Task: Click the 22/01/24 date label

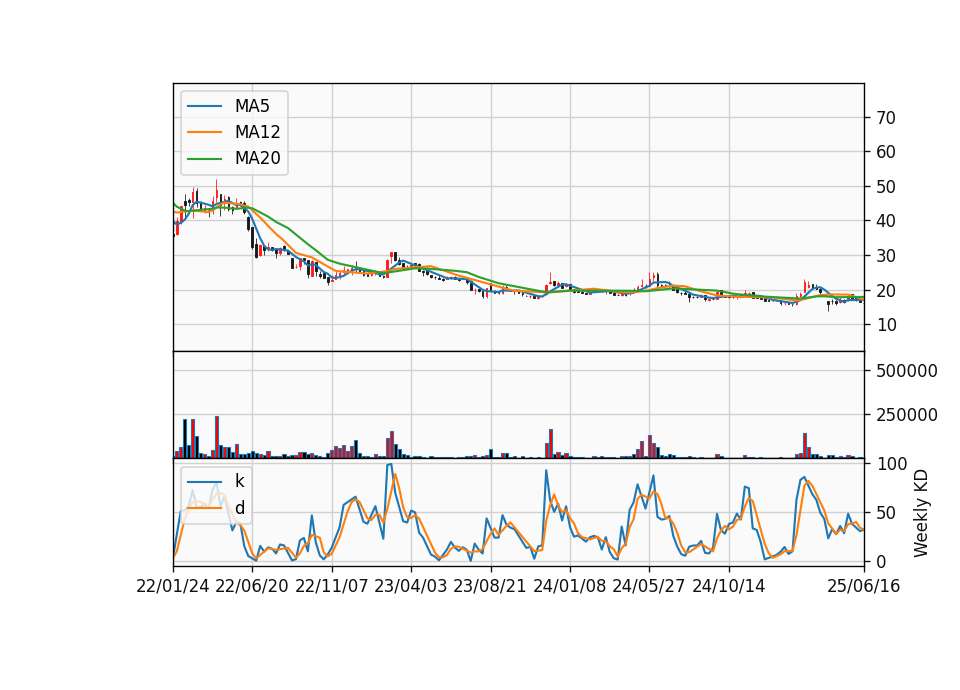Action: [173, 586]
